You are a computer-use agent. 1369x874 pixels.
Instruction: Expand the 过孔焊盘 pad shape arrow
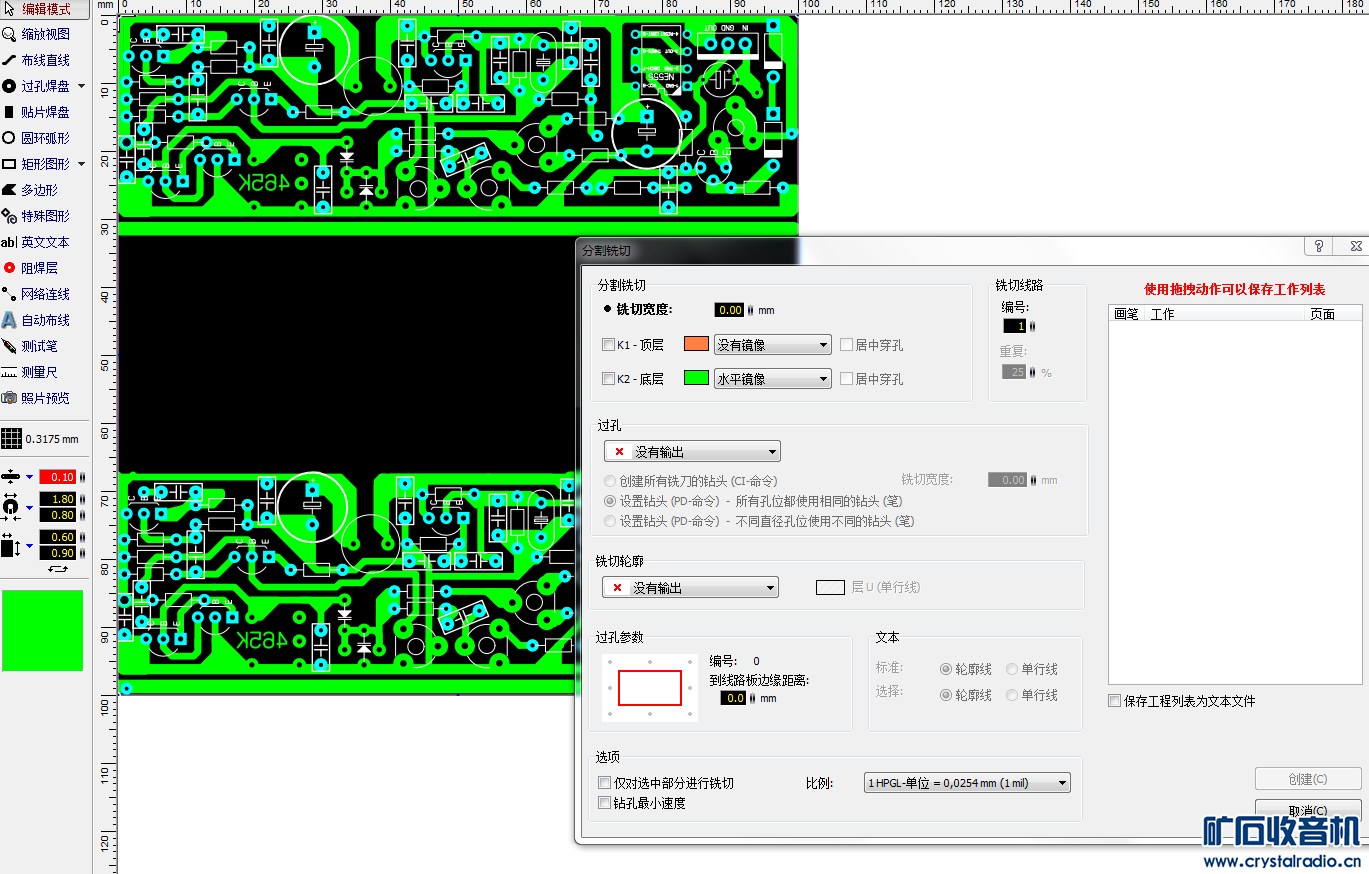click(82, 86)
